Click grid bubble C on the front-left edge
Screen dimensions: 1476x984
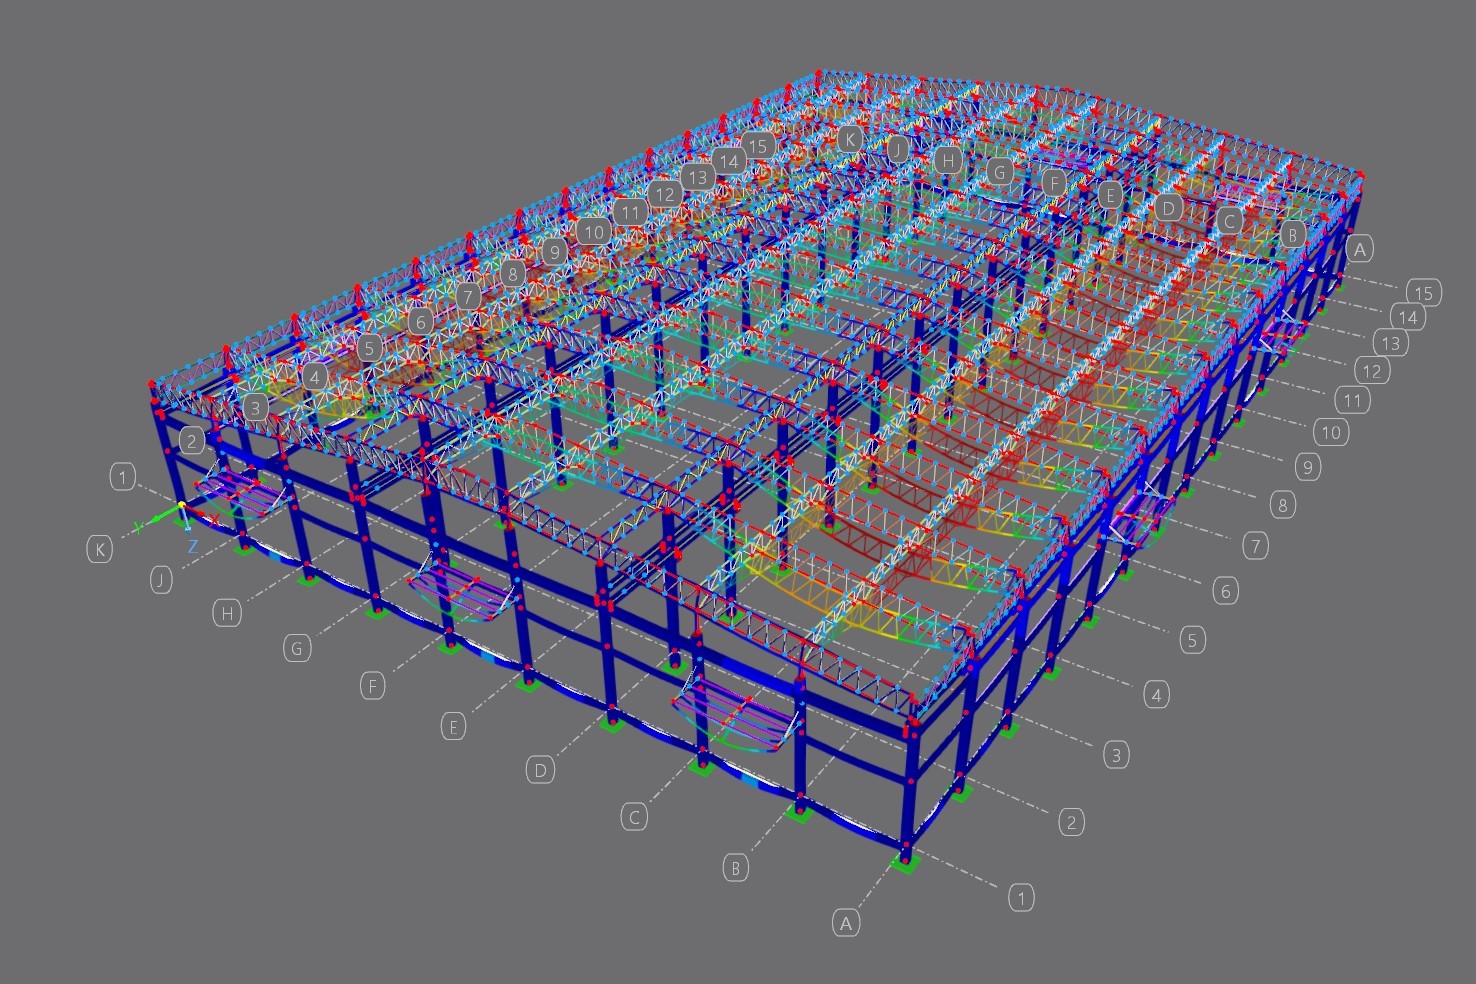(634, 817)
